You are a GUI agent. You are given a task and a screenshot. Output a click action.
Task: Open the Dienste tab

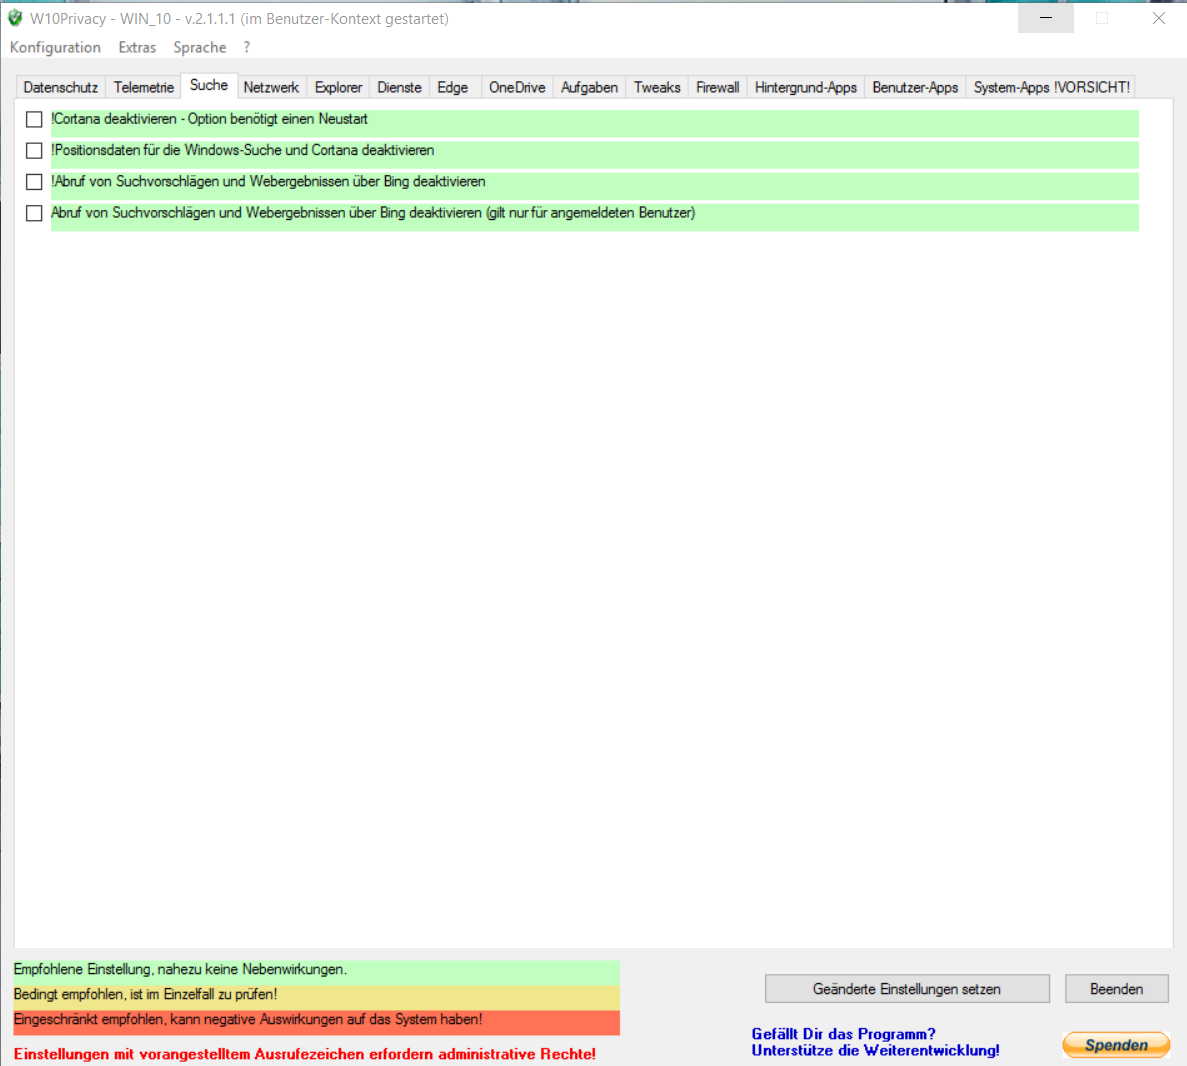tap(400, 87)
